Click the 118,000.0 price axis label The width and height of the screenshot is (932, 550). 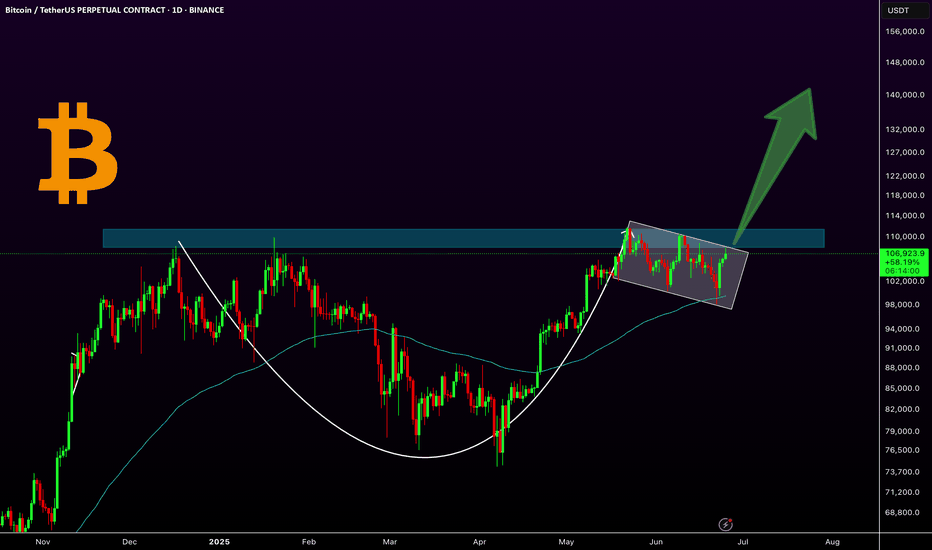(905, 196)
